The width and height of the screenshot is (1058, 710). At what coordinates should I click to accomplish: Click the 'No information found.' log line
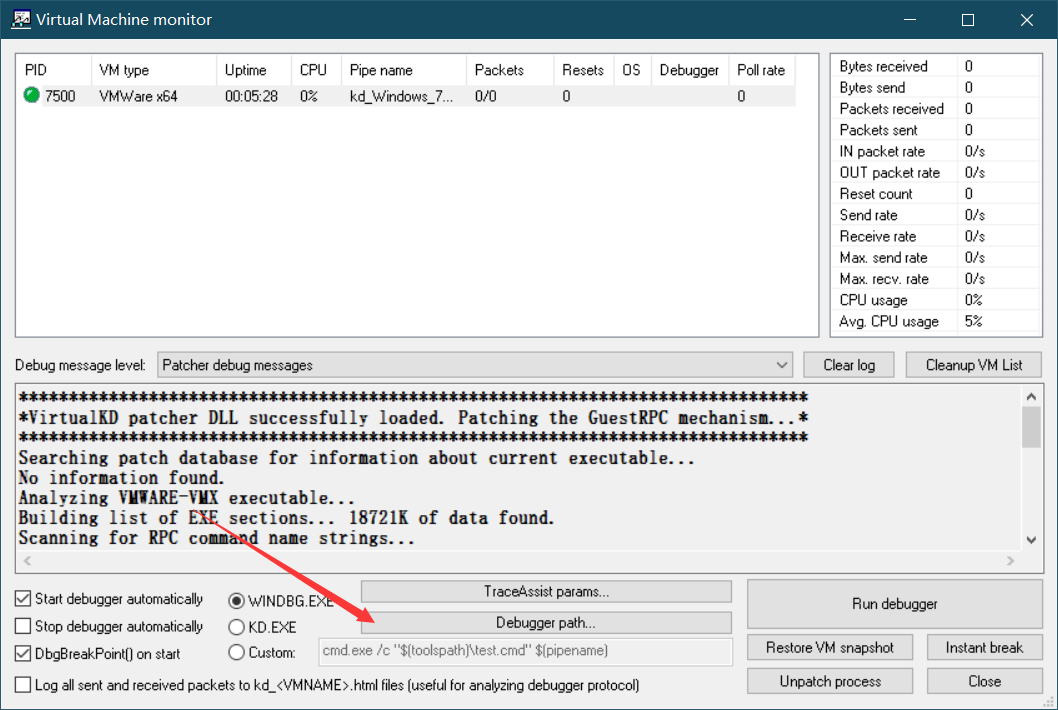(121, 478)
